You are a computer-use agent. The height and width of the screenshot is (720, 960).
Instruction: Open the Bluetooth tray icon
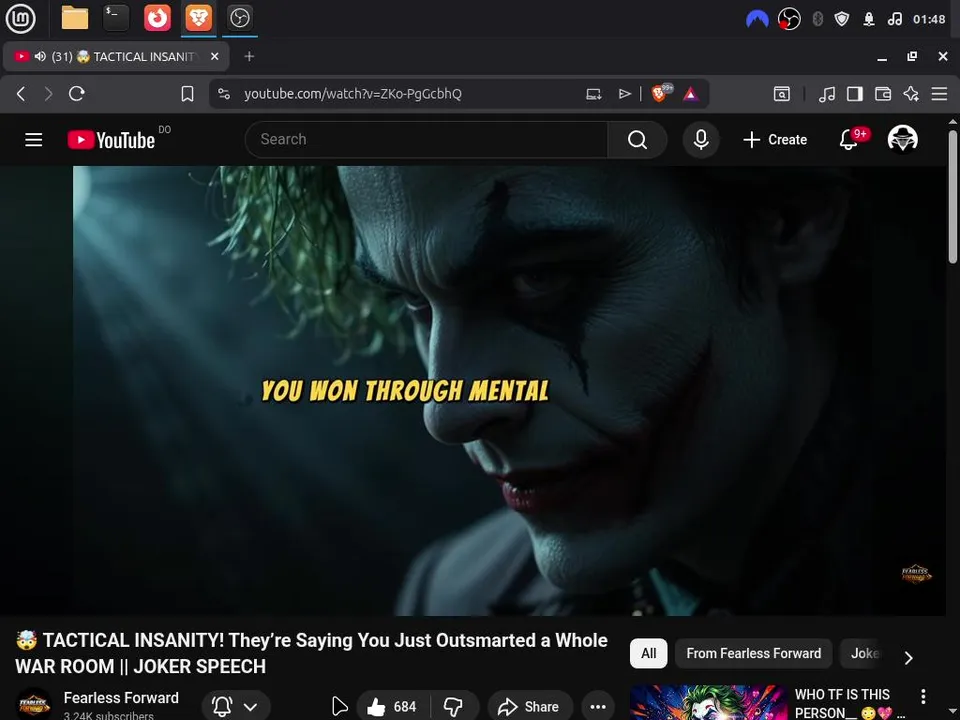817,20
